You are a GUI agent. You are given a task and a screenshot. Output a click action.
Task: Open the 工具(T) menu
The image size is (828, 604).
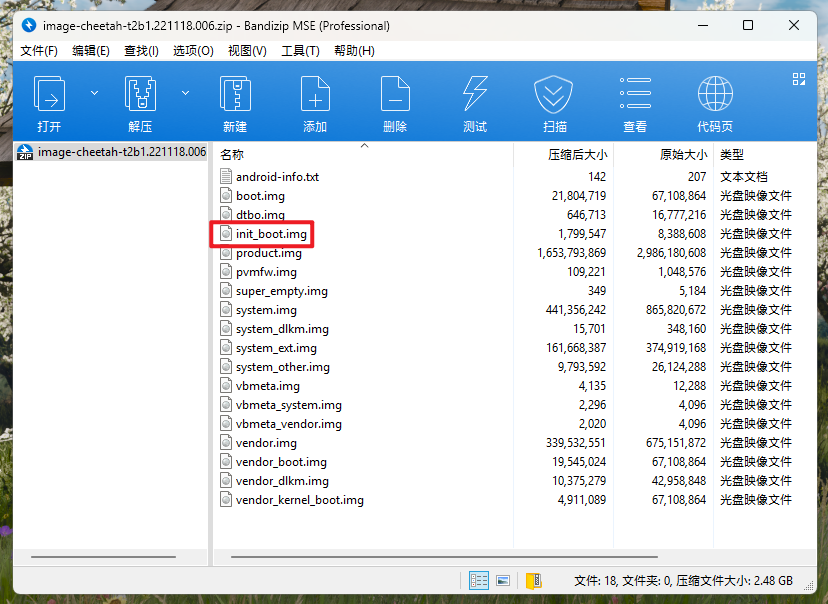pyautogui.click(x=300, y=51)
